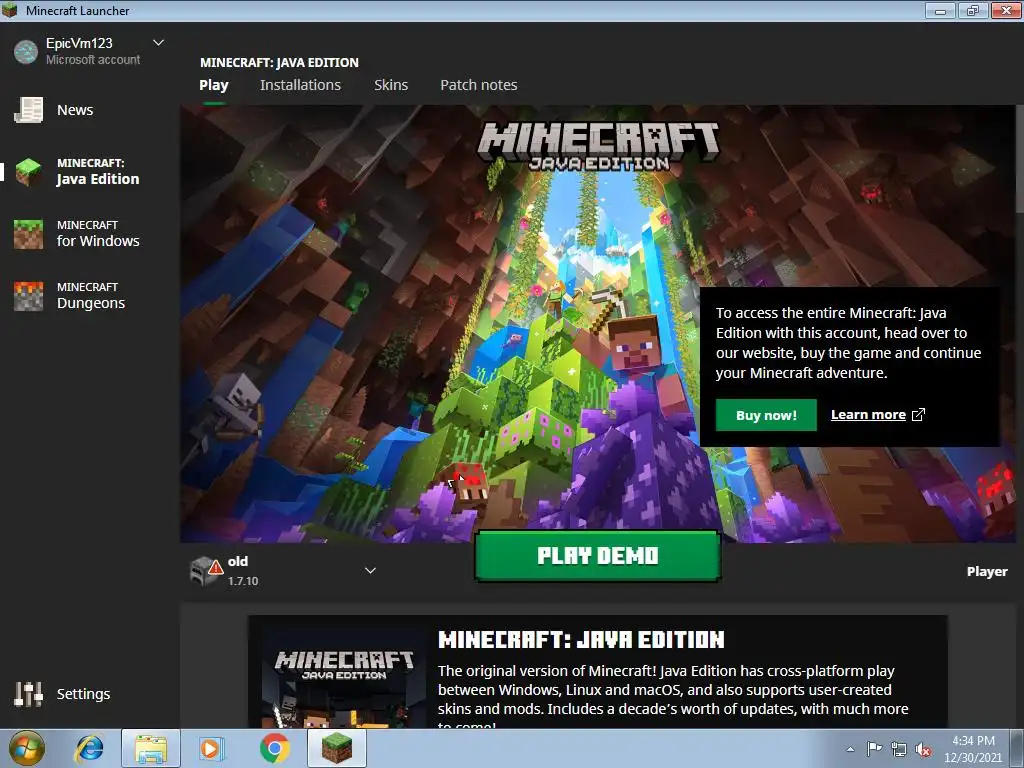
Task: Click Minecraft Launcher taskbar button
Action: tap(337, 748)
